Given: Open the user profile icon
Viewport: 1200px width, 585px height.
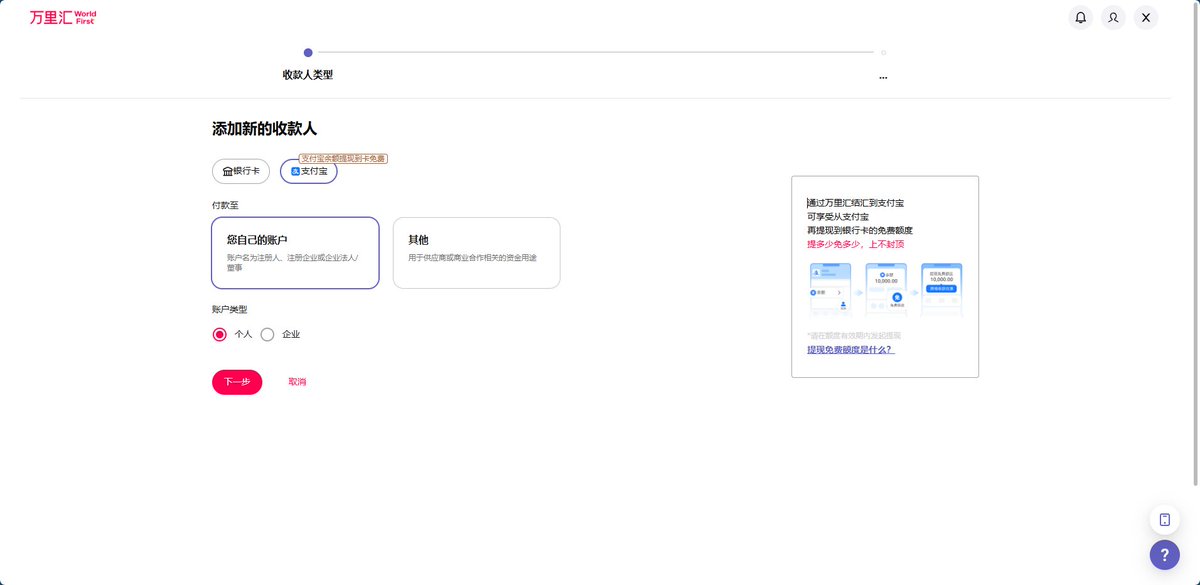Looking at the screenshot, I should click(1113, 17).
